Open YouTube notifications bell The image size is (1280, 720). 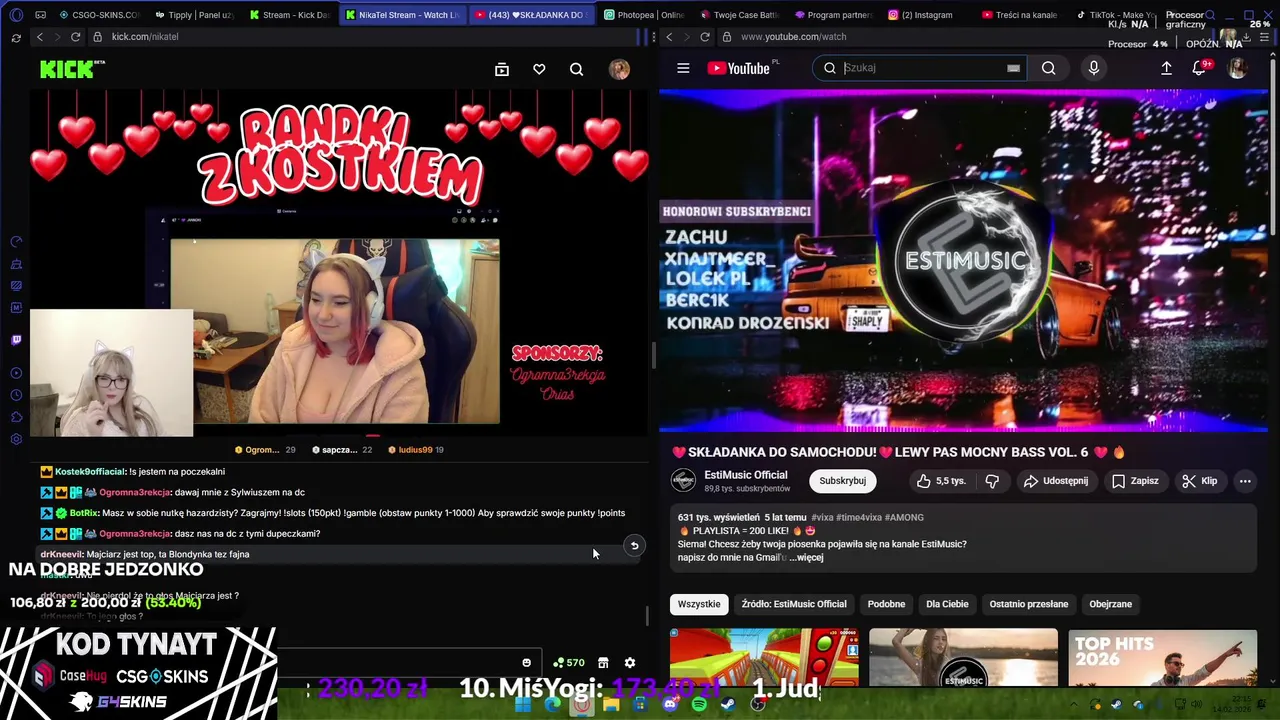[1200, 68]
